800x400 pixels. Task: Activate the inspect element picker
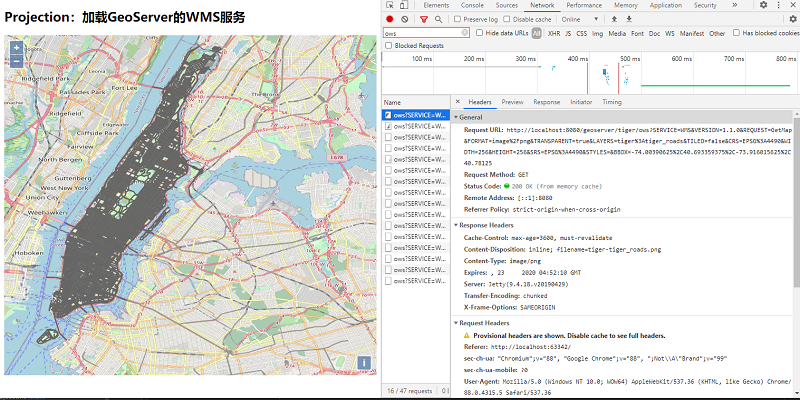click(x=389, y=5)
